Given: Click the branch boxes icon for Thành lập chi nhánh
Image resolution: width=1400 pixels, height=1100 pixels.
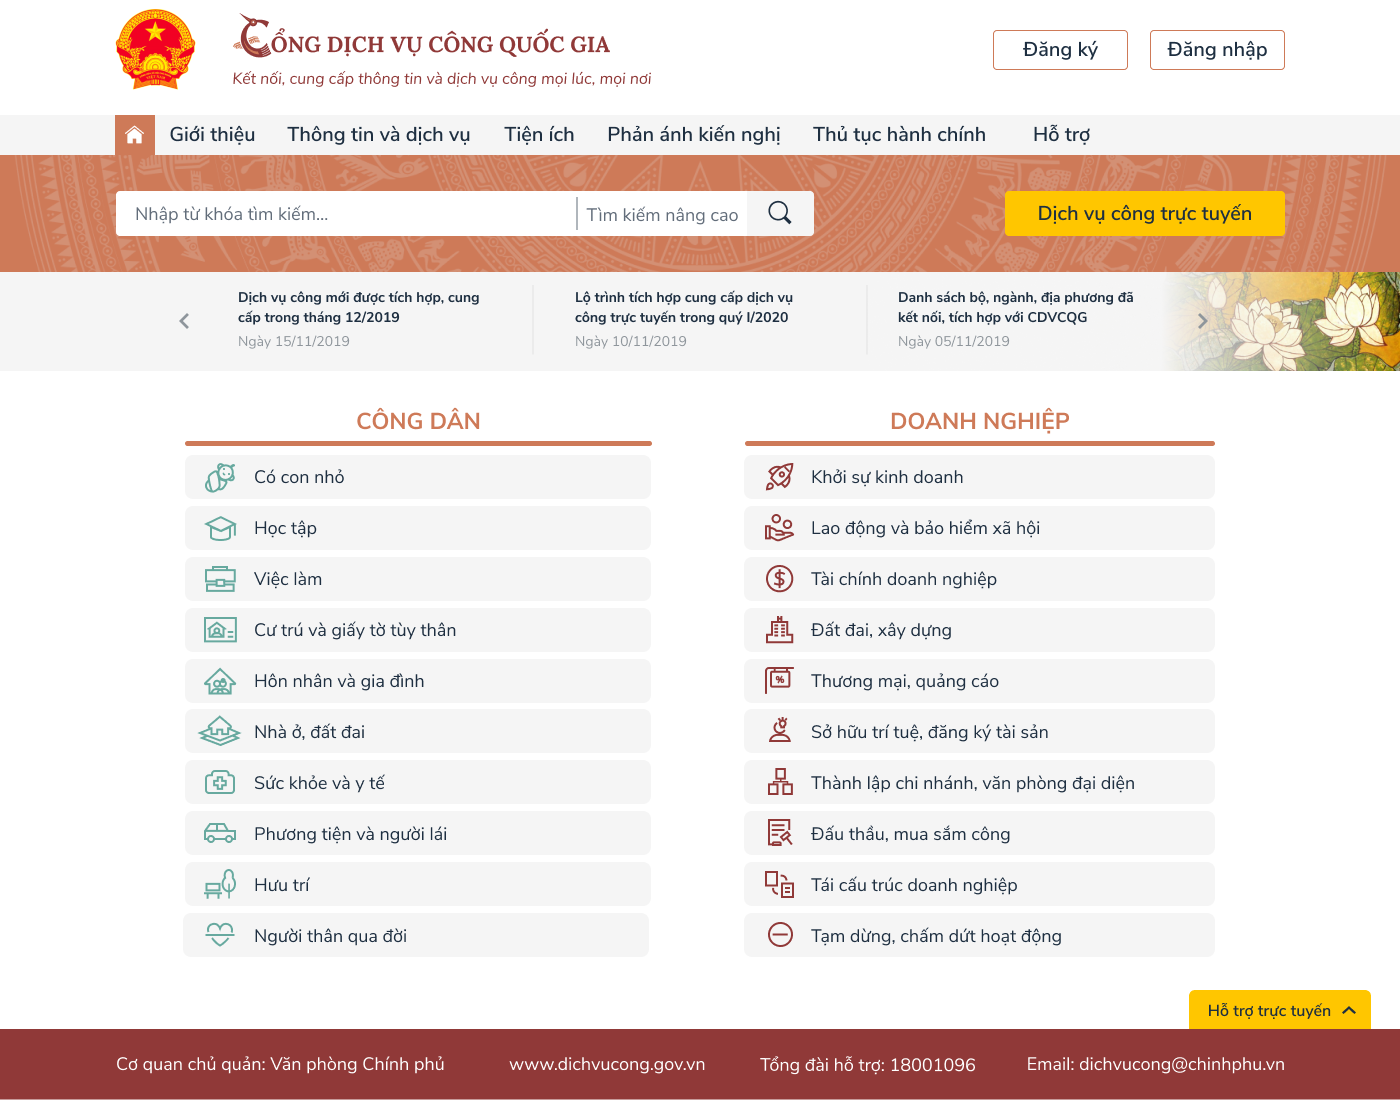Looking at the screenshot, I should point(780,782).
